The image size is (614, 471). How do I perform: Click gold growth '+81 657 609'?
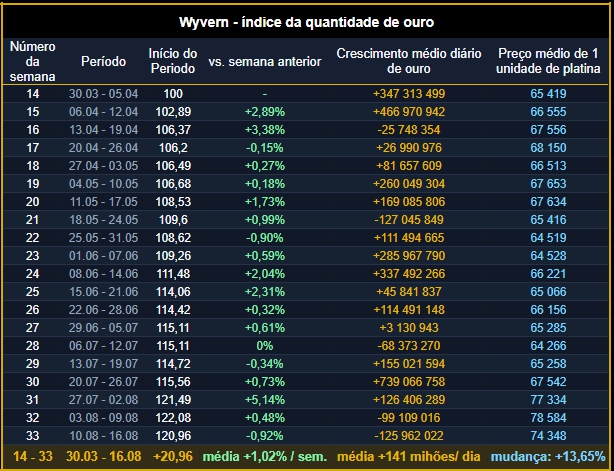pos(409,166)
